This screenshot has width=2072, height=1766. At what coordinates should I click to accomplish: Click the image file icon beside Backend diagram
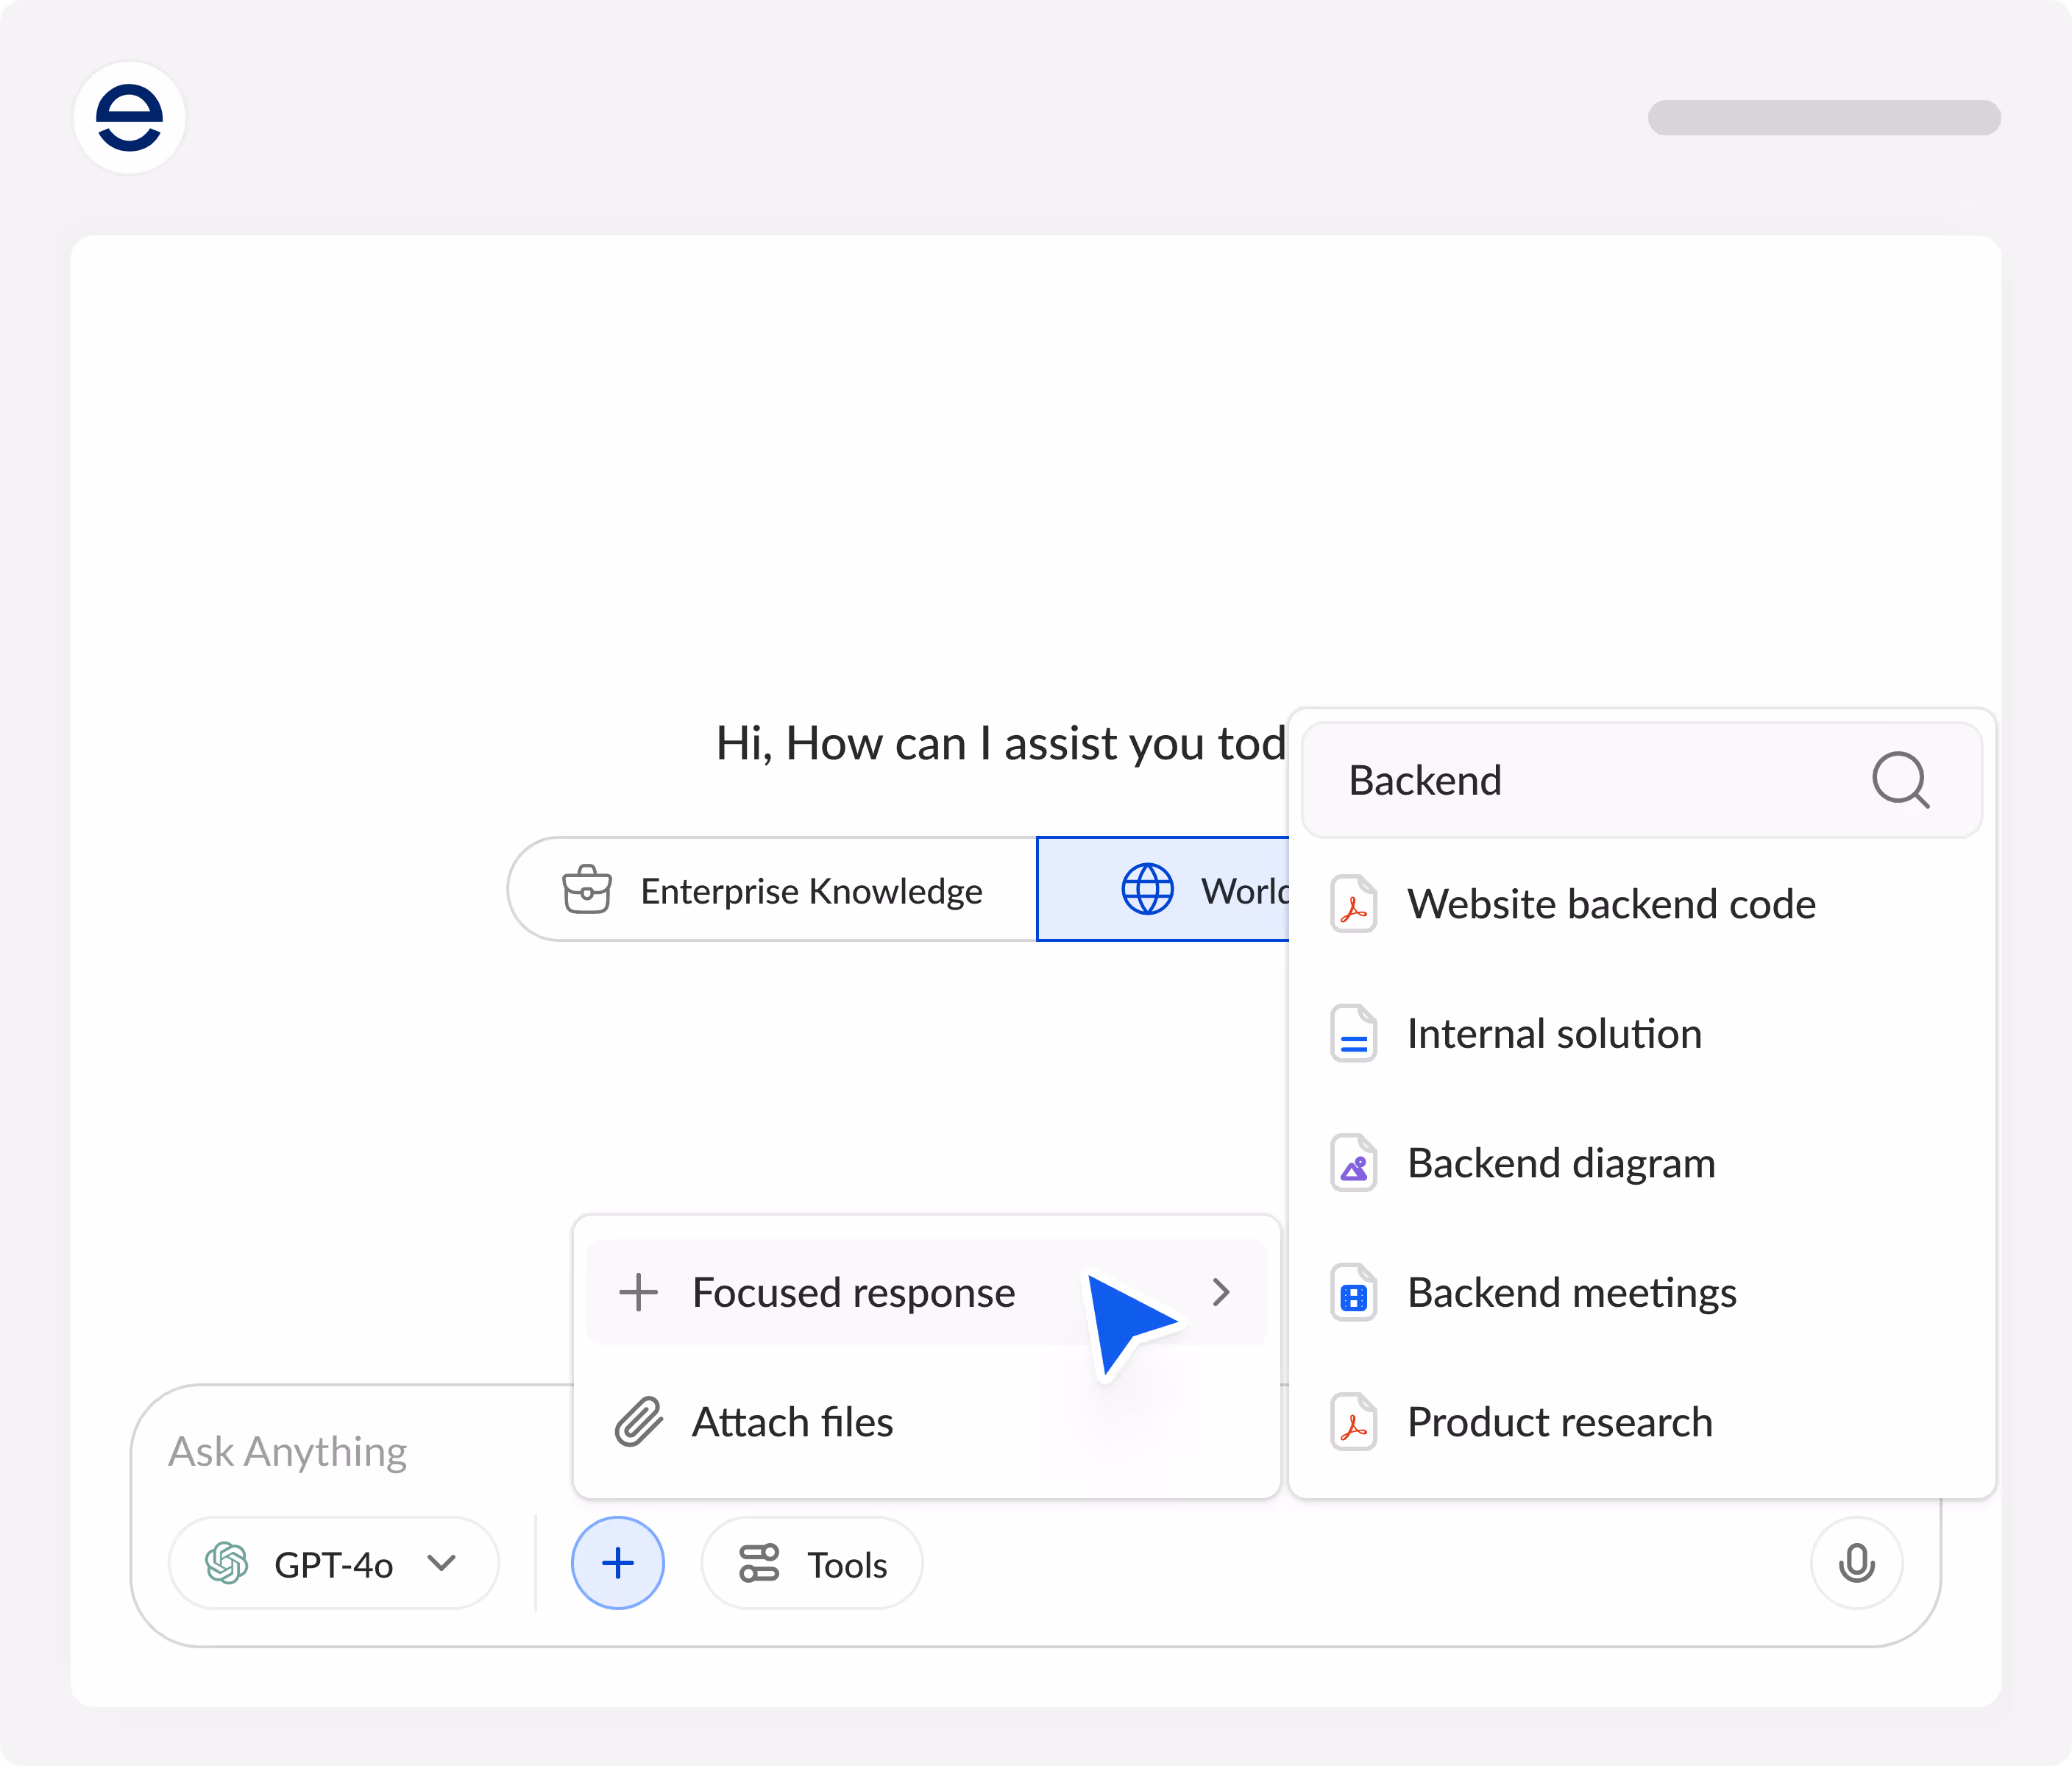pos(1353,1164)
